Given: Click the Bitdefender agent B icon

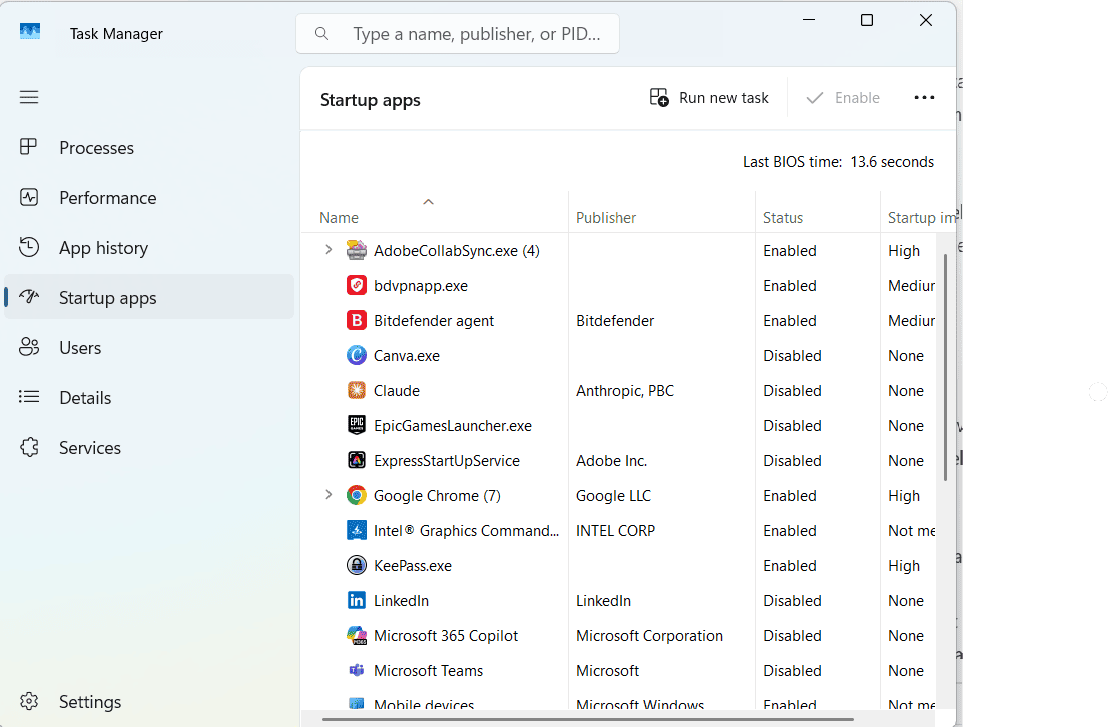Looking at the screenshot, I should coord(357,320).
